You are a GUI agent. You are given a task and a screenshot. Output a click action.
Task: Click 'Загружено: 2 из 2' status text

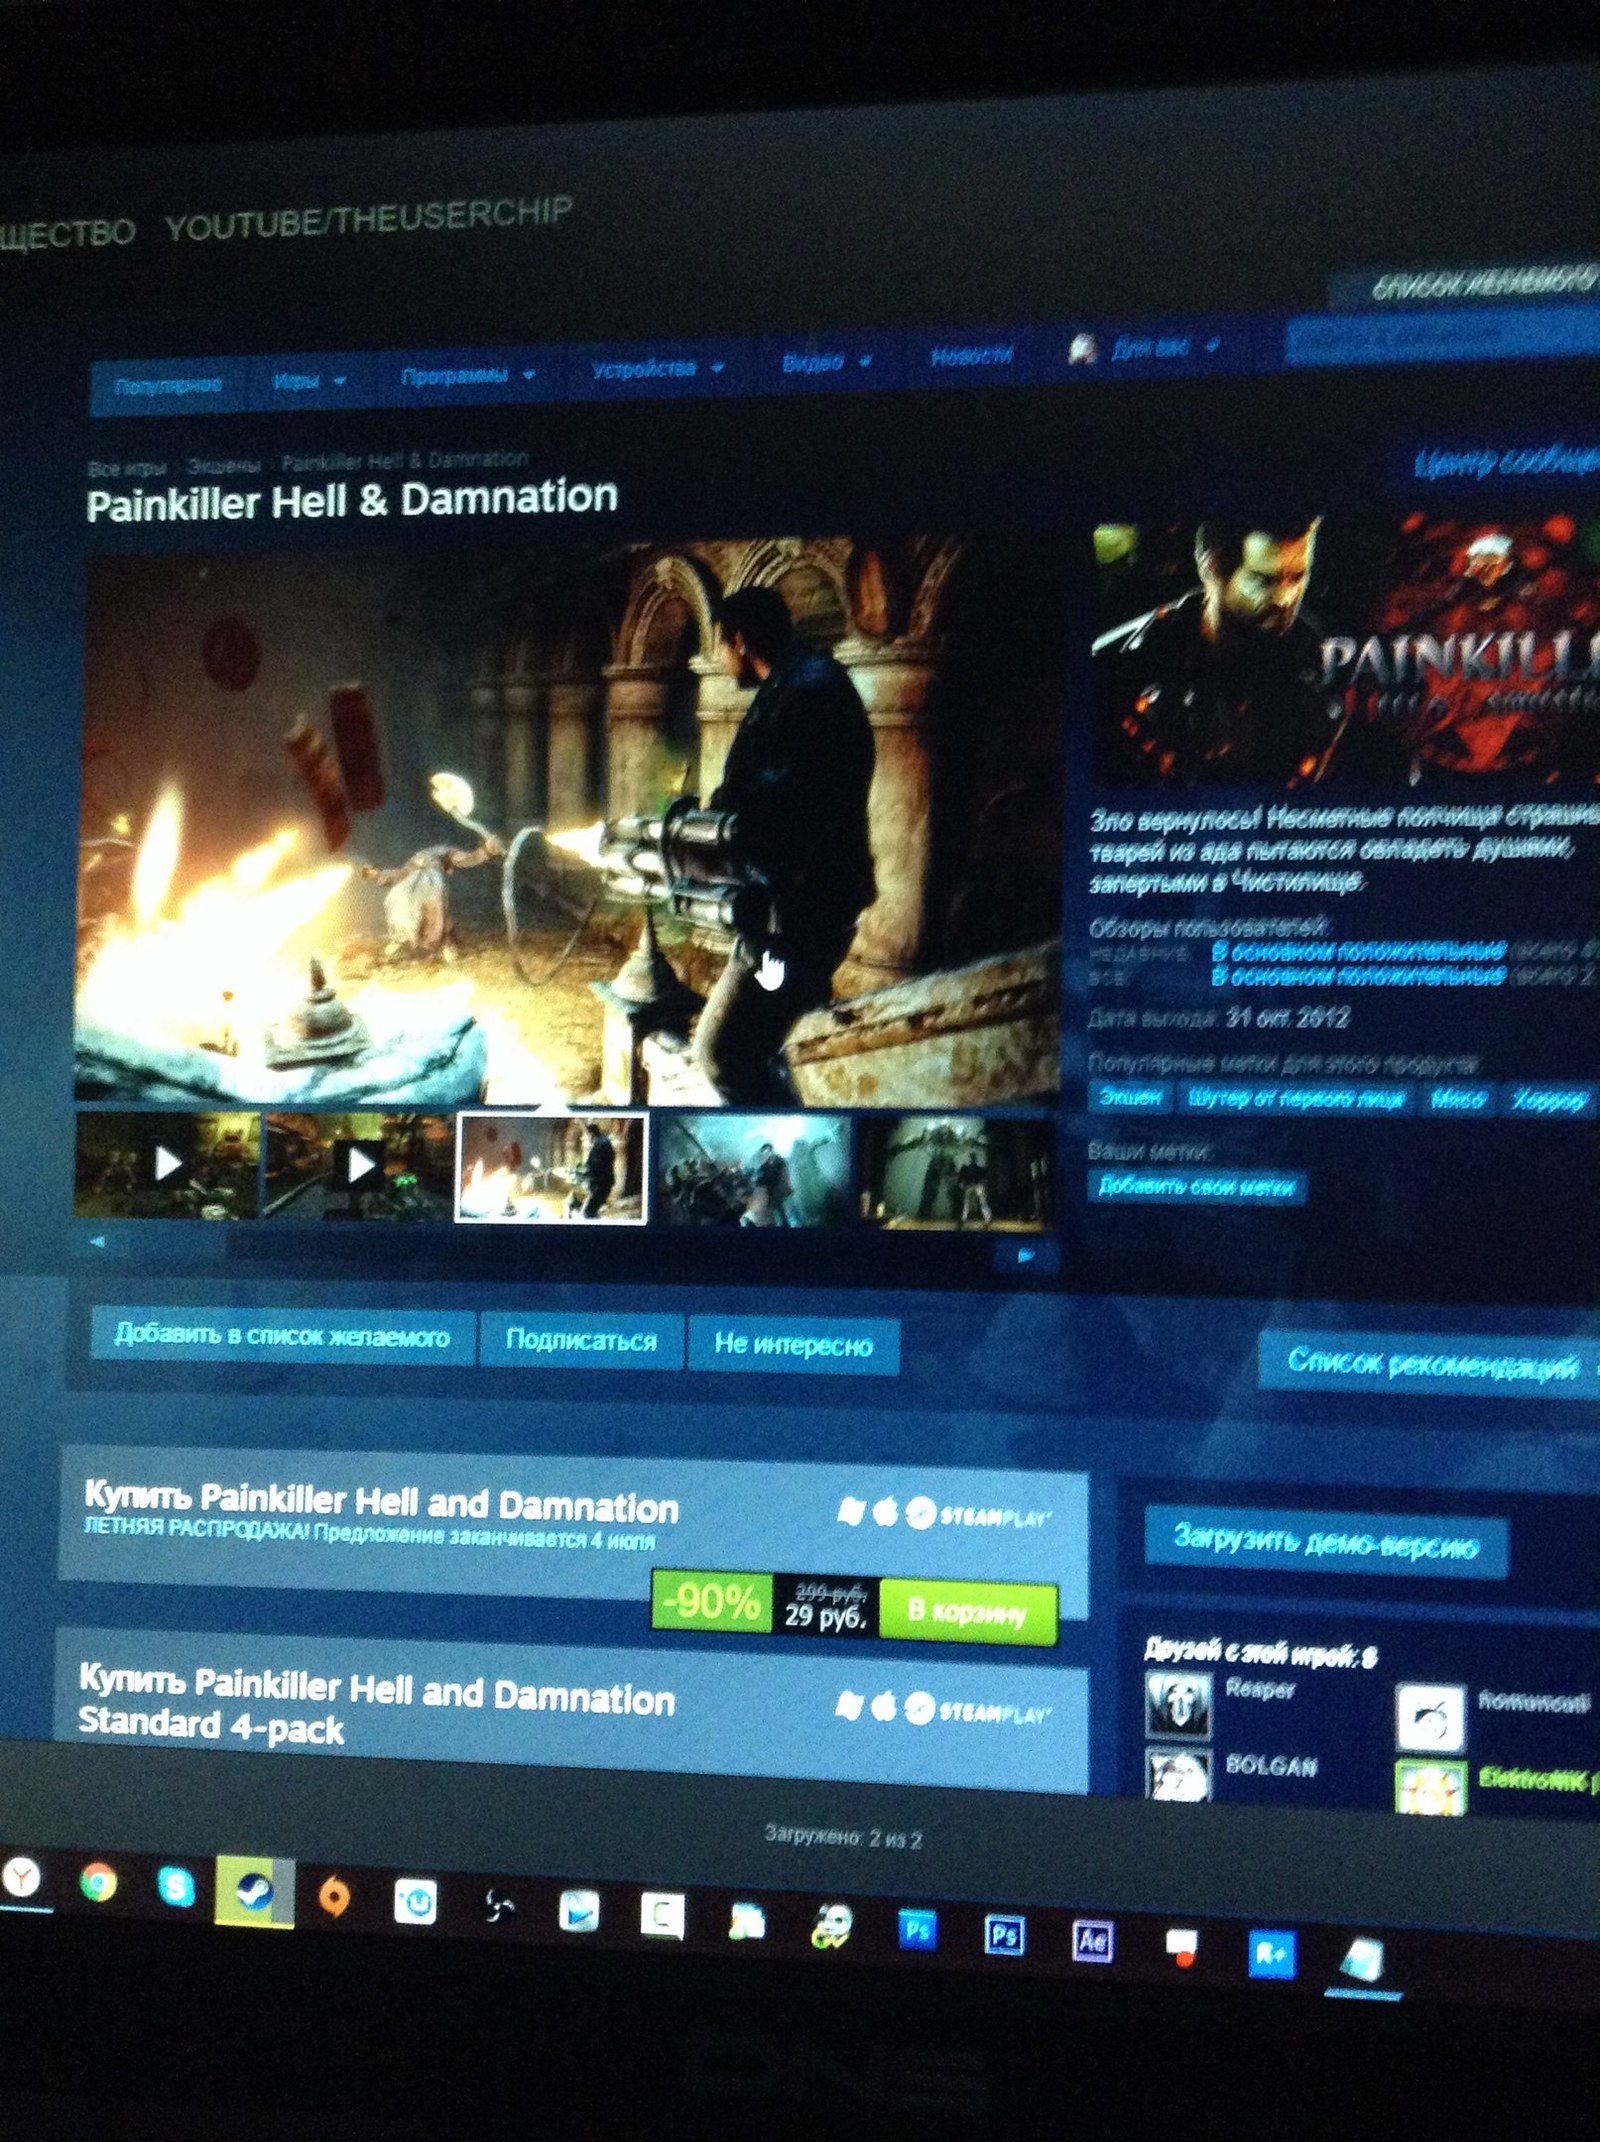(x=842, y=1838)
